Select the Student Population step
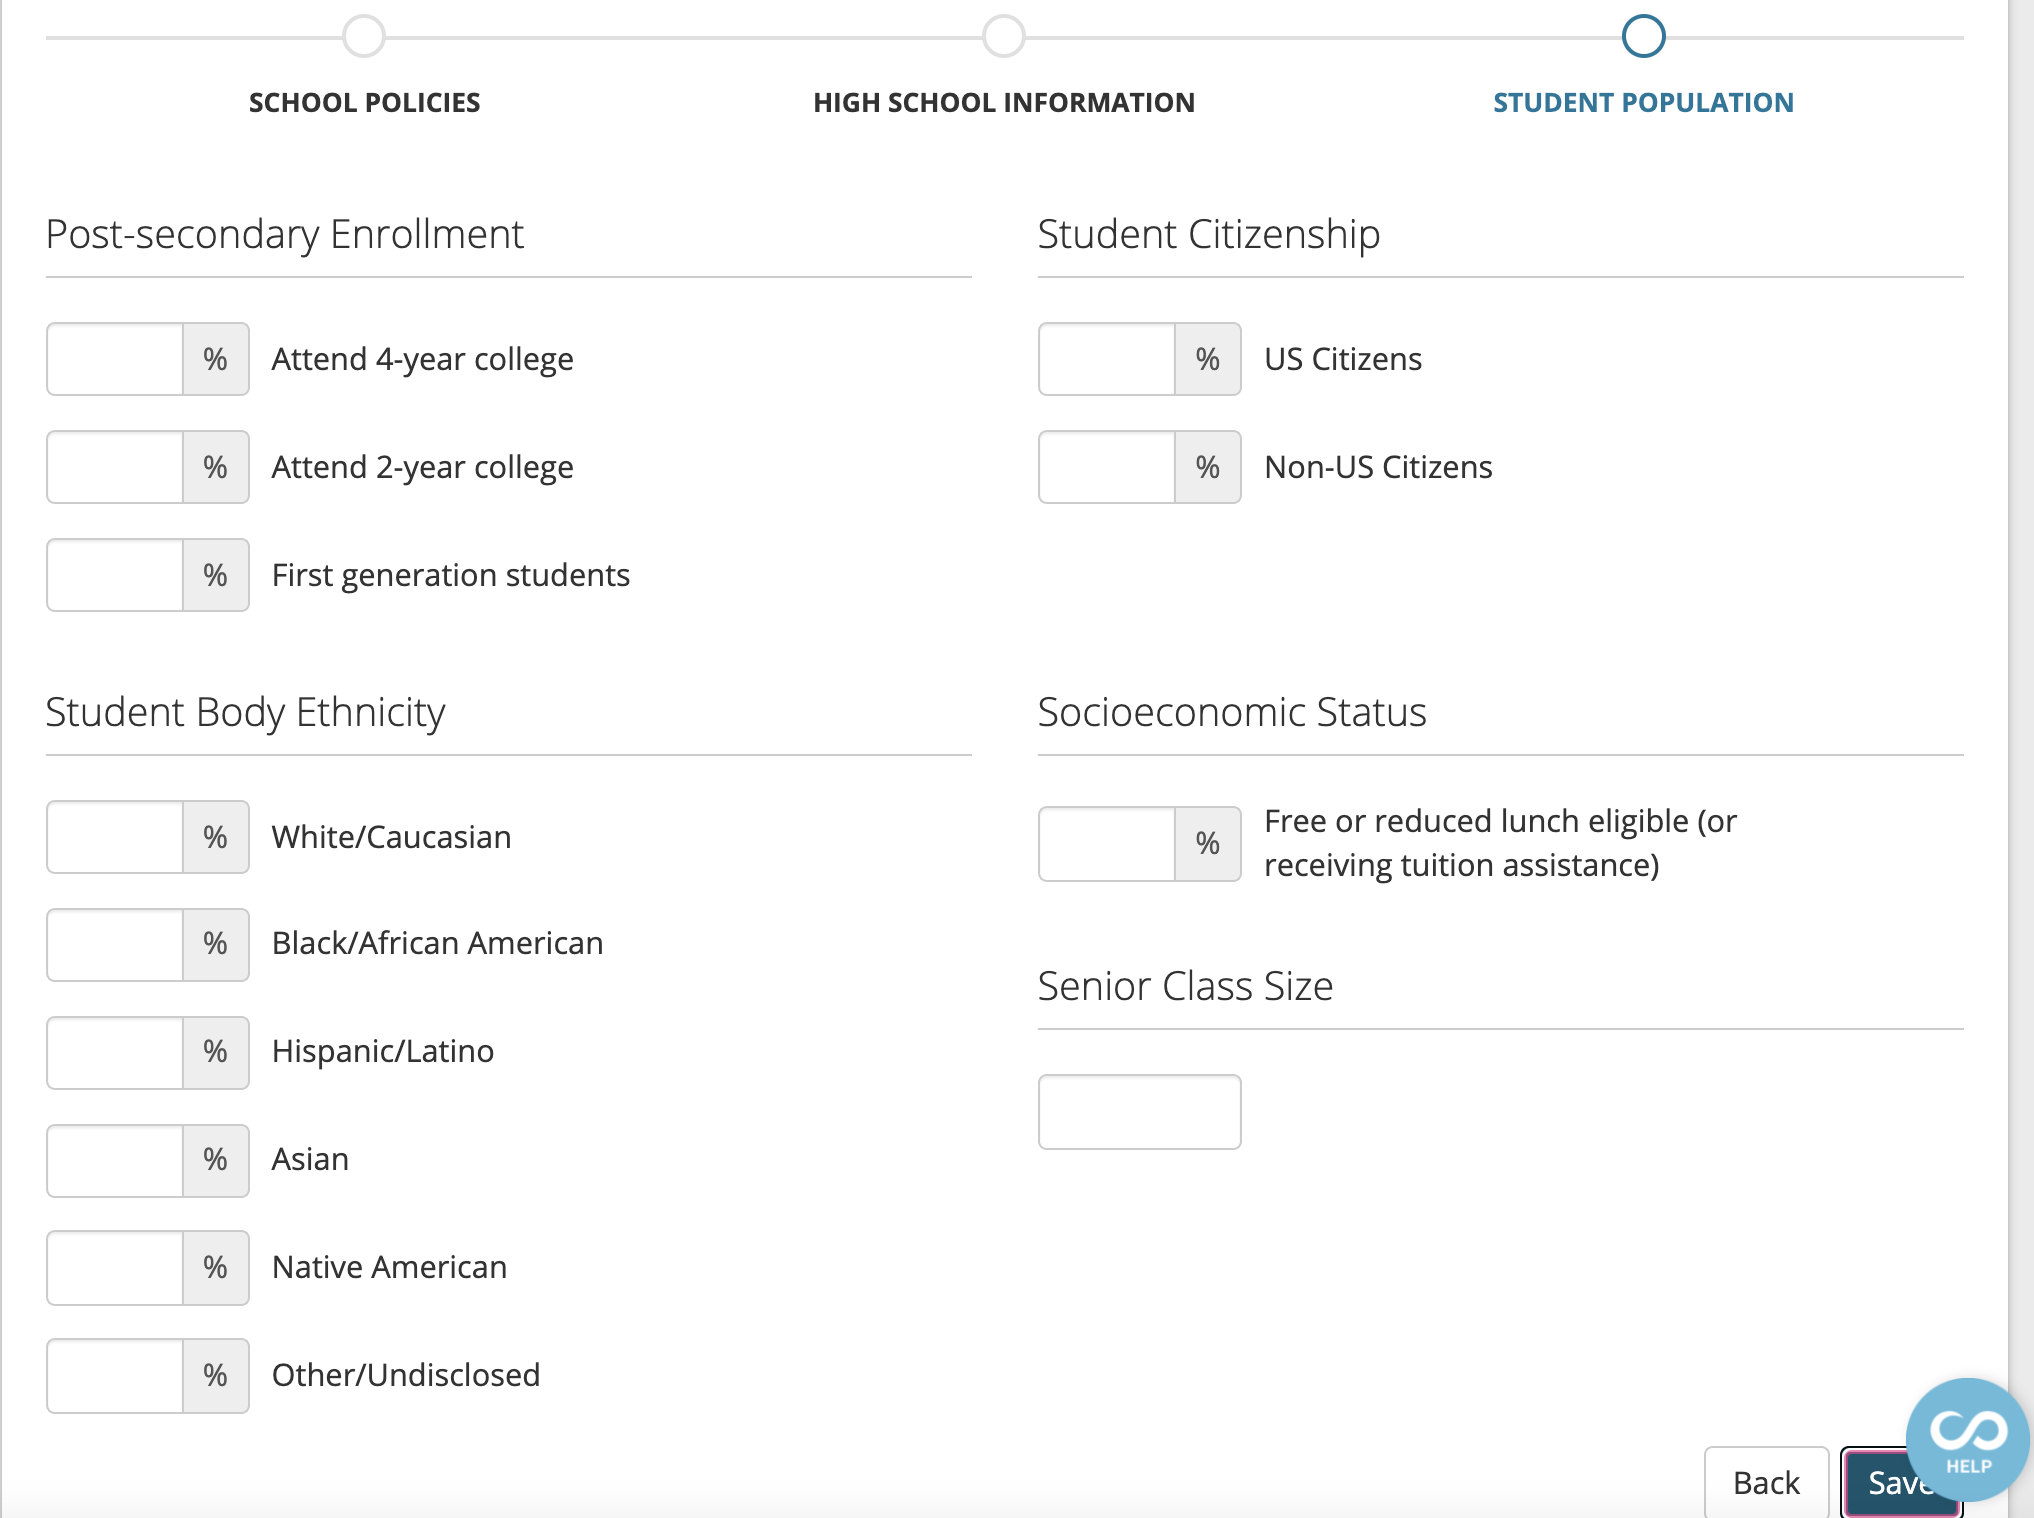The width and height of the screenshot is (2034, 1518). [x=1643, y=102]
